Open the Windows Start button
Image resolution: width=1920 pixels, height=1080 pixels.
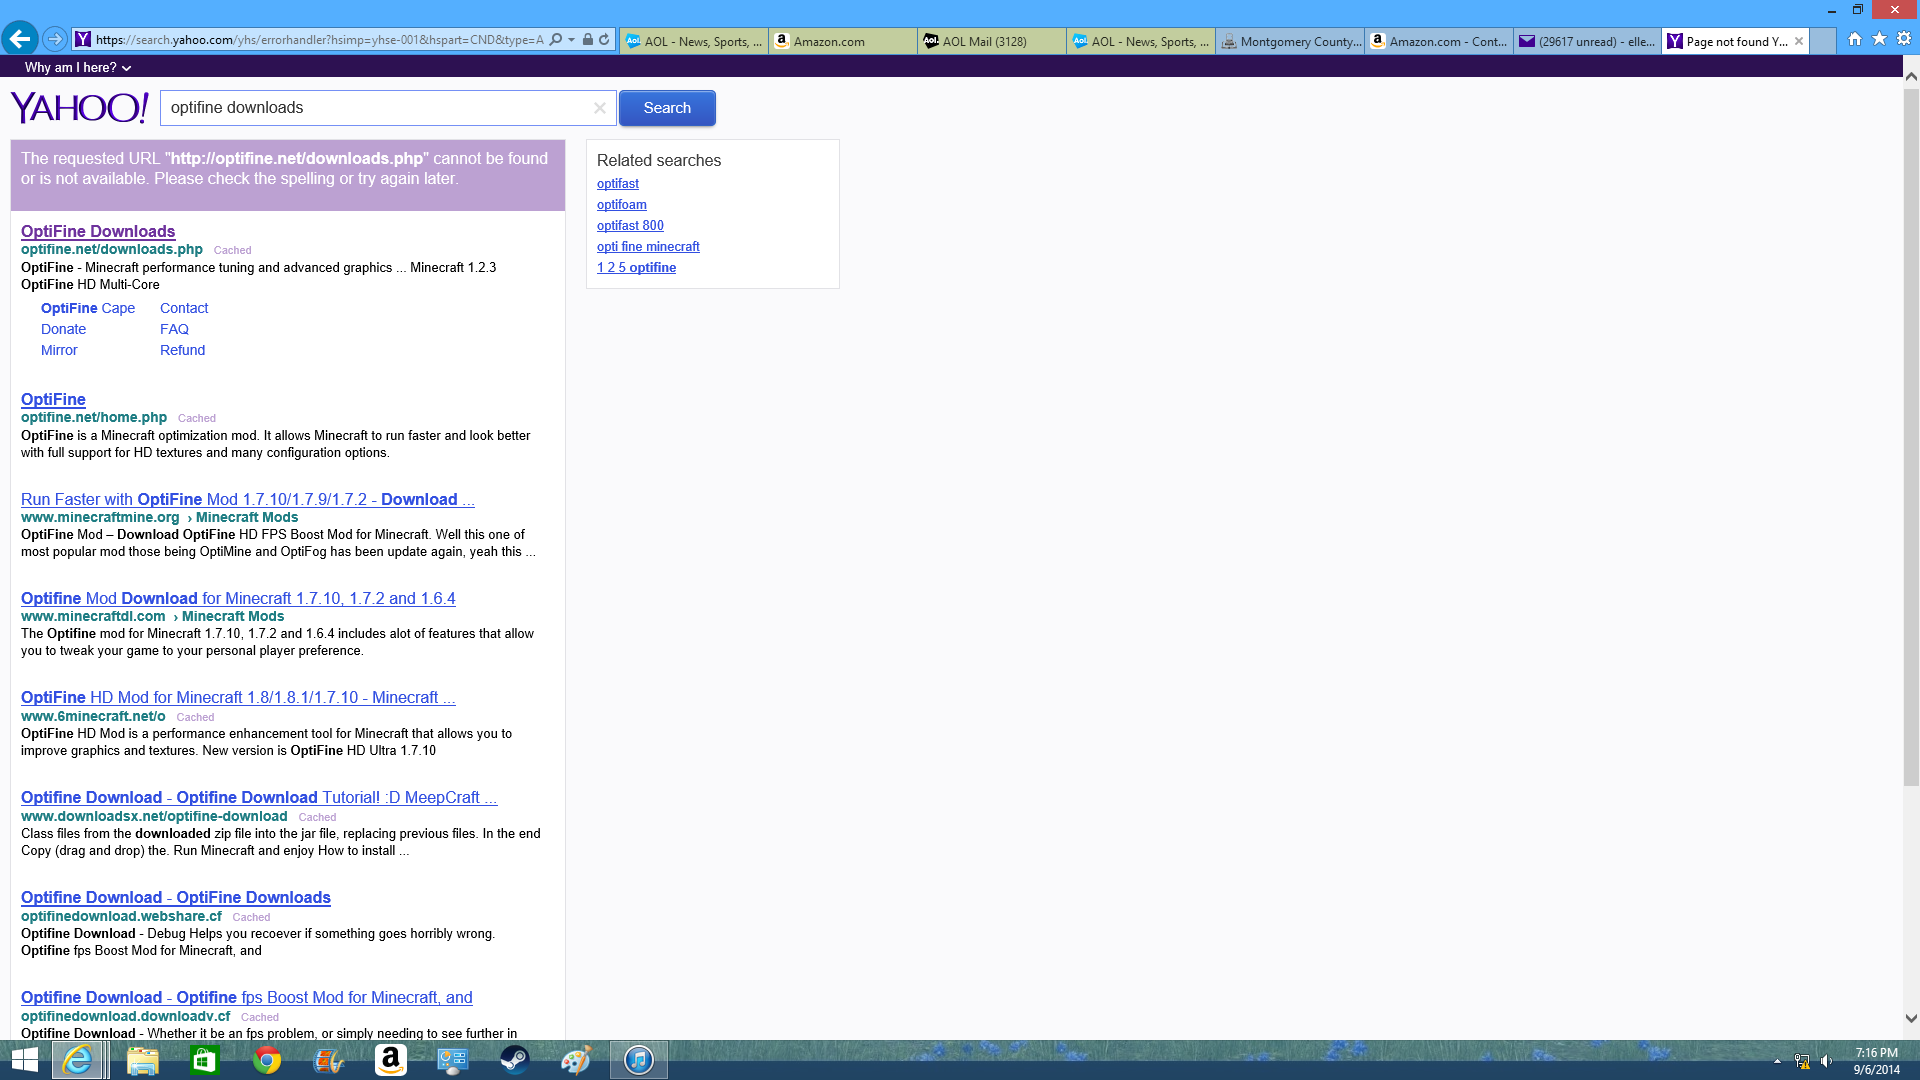click(x=24, y=1060)
